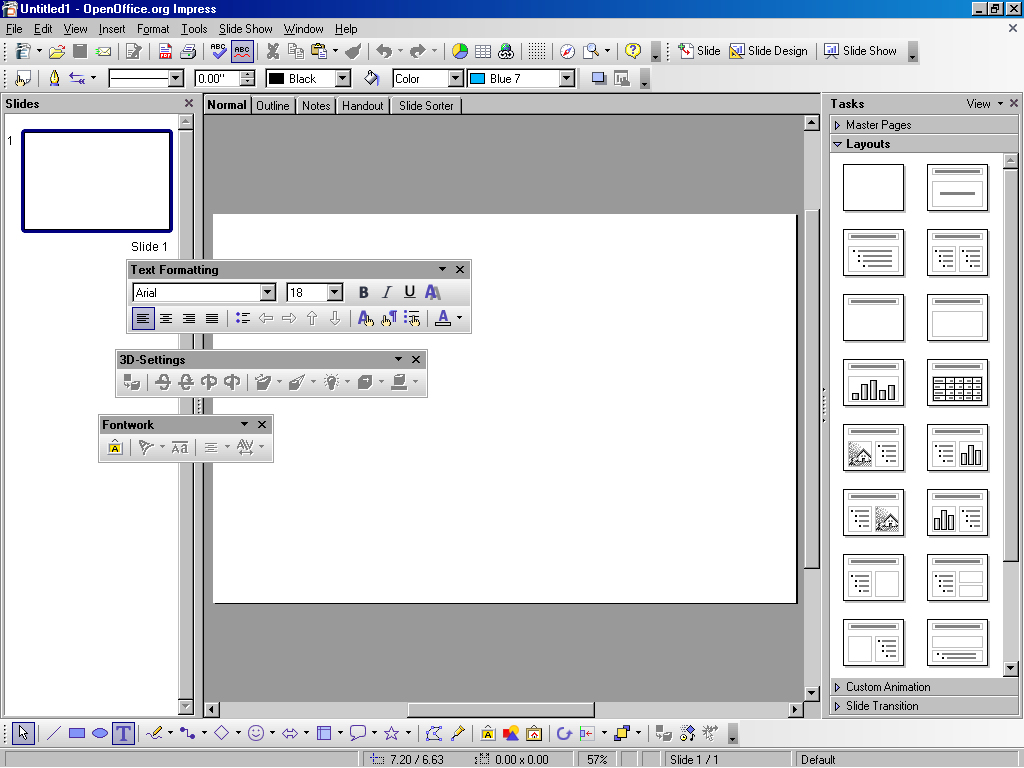Image resolution: width=1024 pixels, height=768 pixels.
Task: Switch to the Slide Sorter tab
Action: 426,105
